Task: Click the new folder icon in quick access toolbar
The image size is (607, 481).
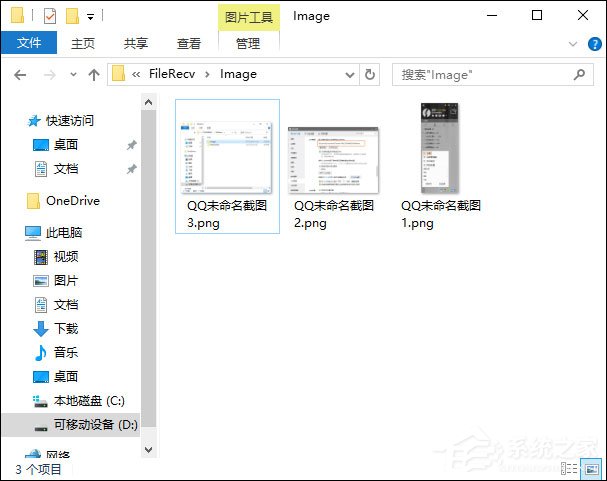Action: pos(72,16)
